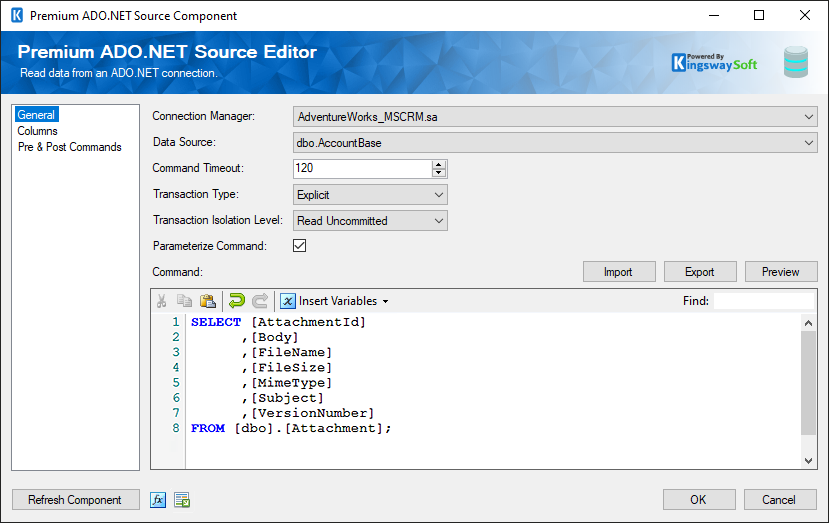Image resolution: width=829 pixels, height=523 pixels.
Task: Click the OK button
Action: coord(699,500)
